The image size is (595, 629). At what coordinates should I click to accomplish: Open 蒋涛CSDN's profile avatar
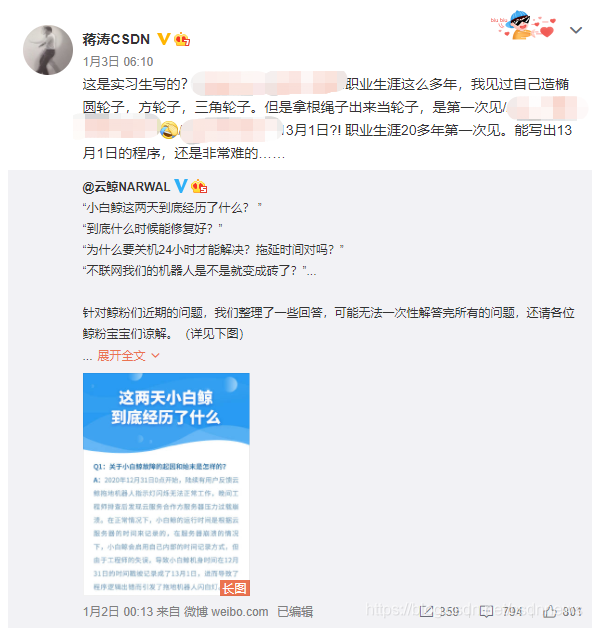48,50
